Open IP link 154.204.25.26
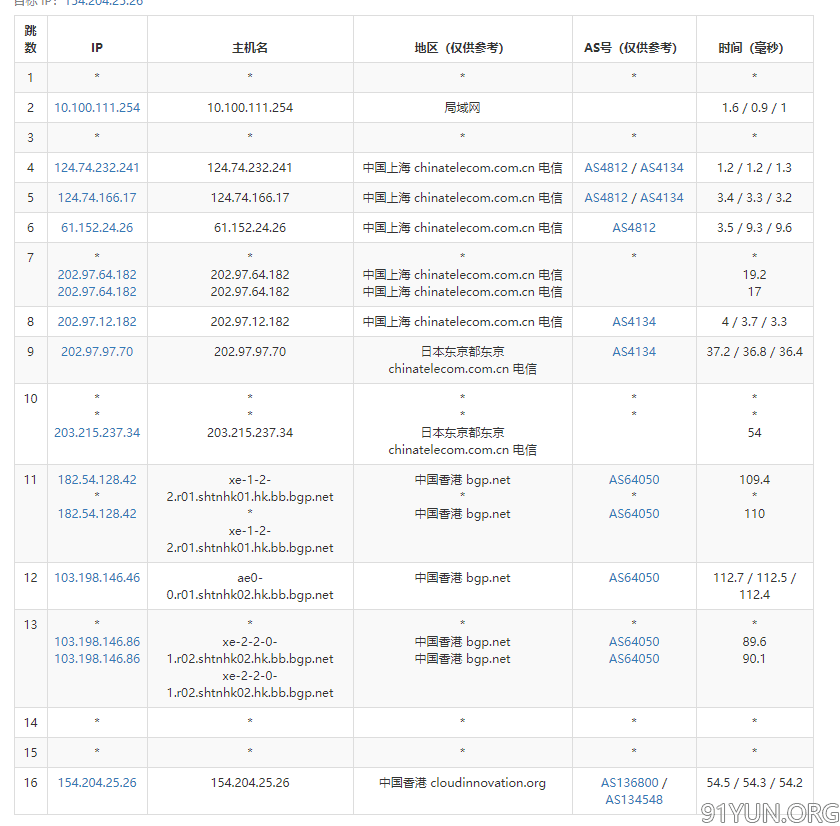 click(x=97, y=783)
